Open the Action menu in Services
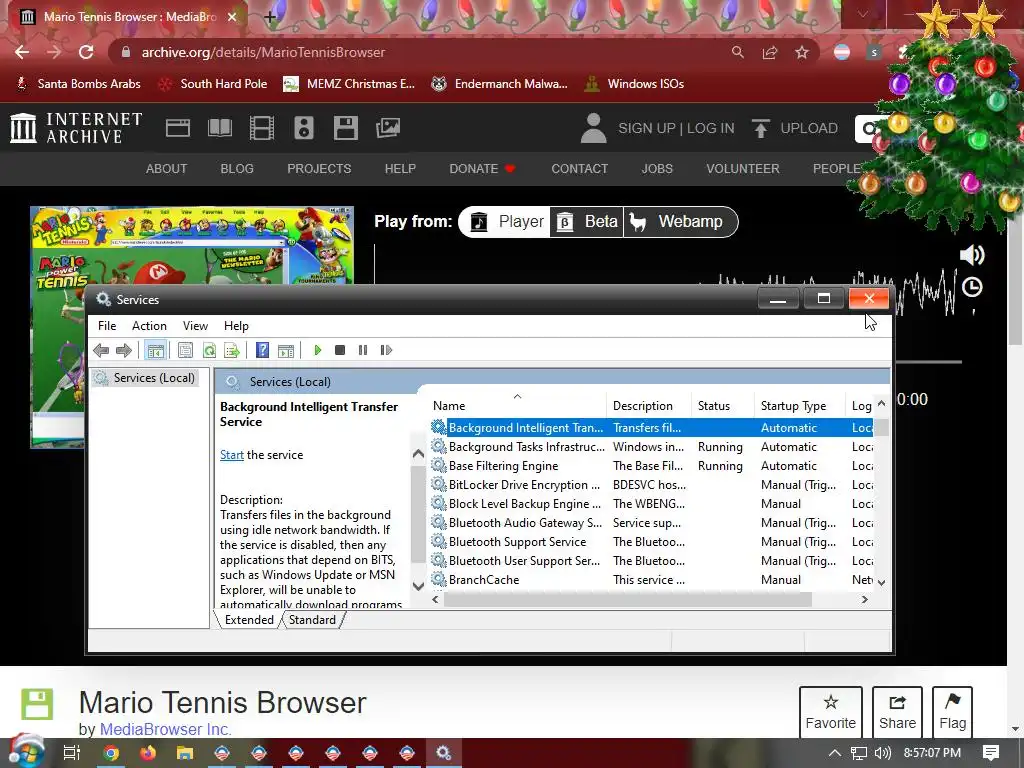Screen dimensions: 1024x768 coord(149,326)
